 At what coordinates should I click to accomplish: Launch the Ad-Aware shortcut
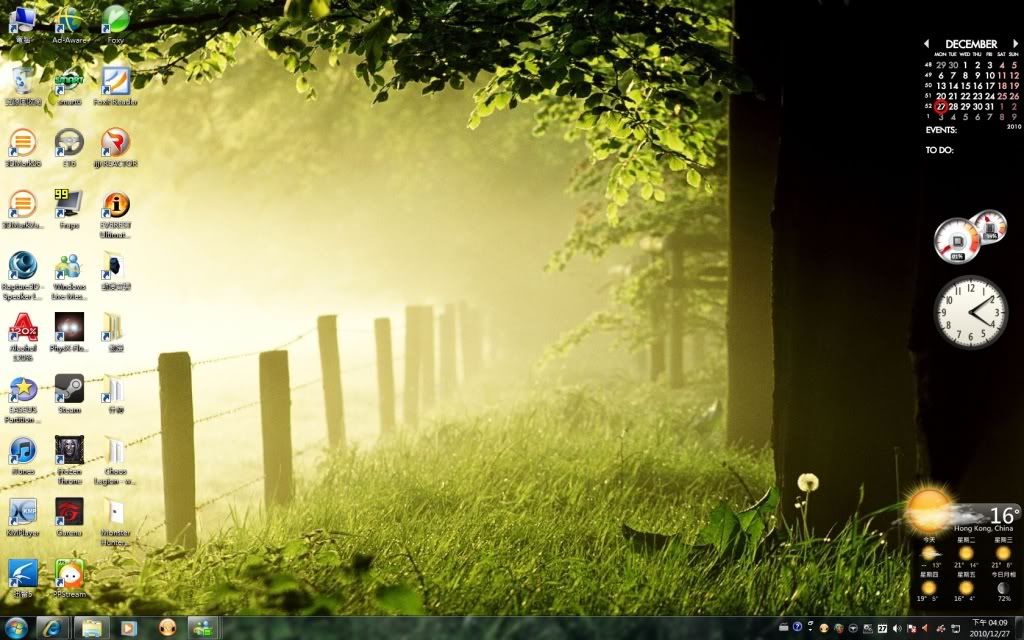(x=69, y=20)
